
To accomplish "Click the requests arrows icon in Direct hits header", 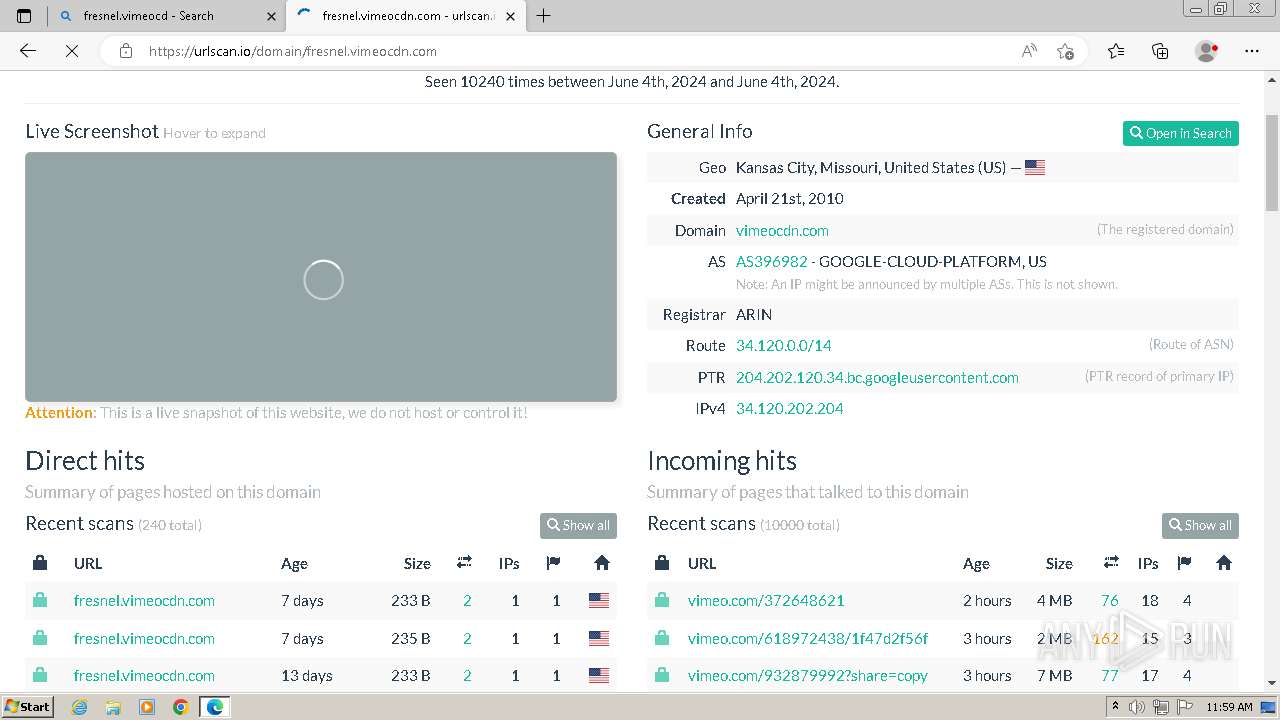I will [464, 563].
